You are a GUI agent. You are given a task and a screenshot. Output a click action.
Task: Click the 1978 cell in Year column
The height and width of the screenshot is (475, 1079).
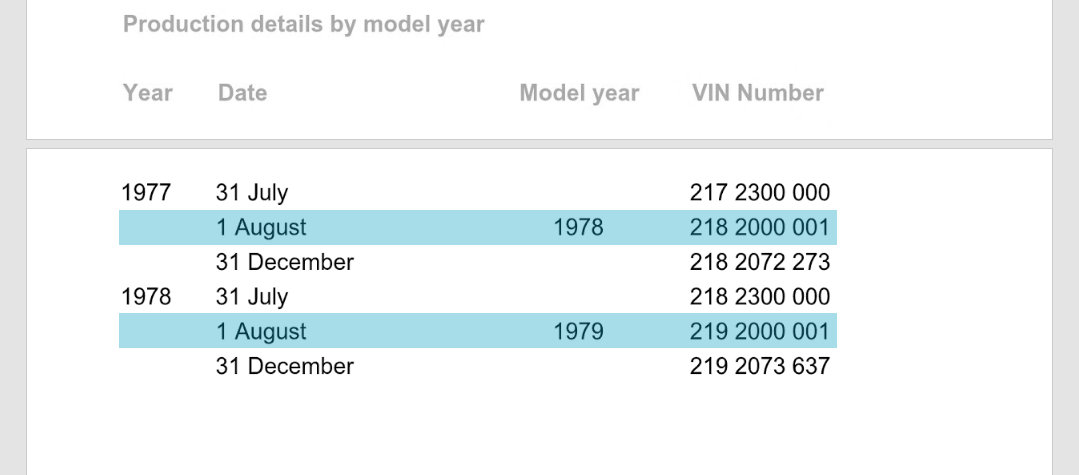coord(146,297)
